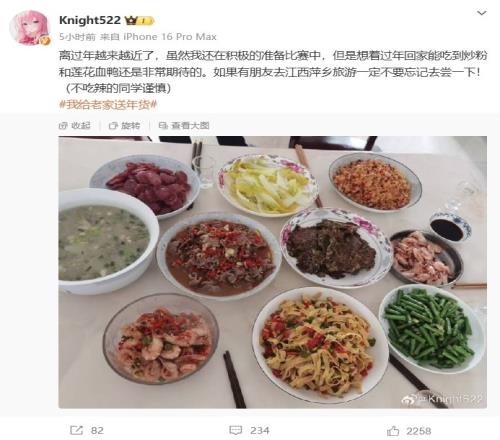Screen dimensions: 500x440
Task: Click the Knight522 username link
Action: pyautogui.click(x=90, y=20)
